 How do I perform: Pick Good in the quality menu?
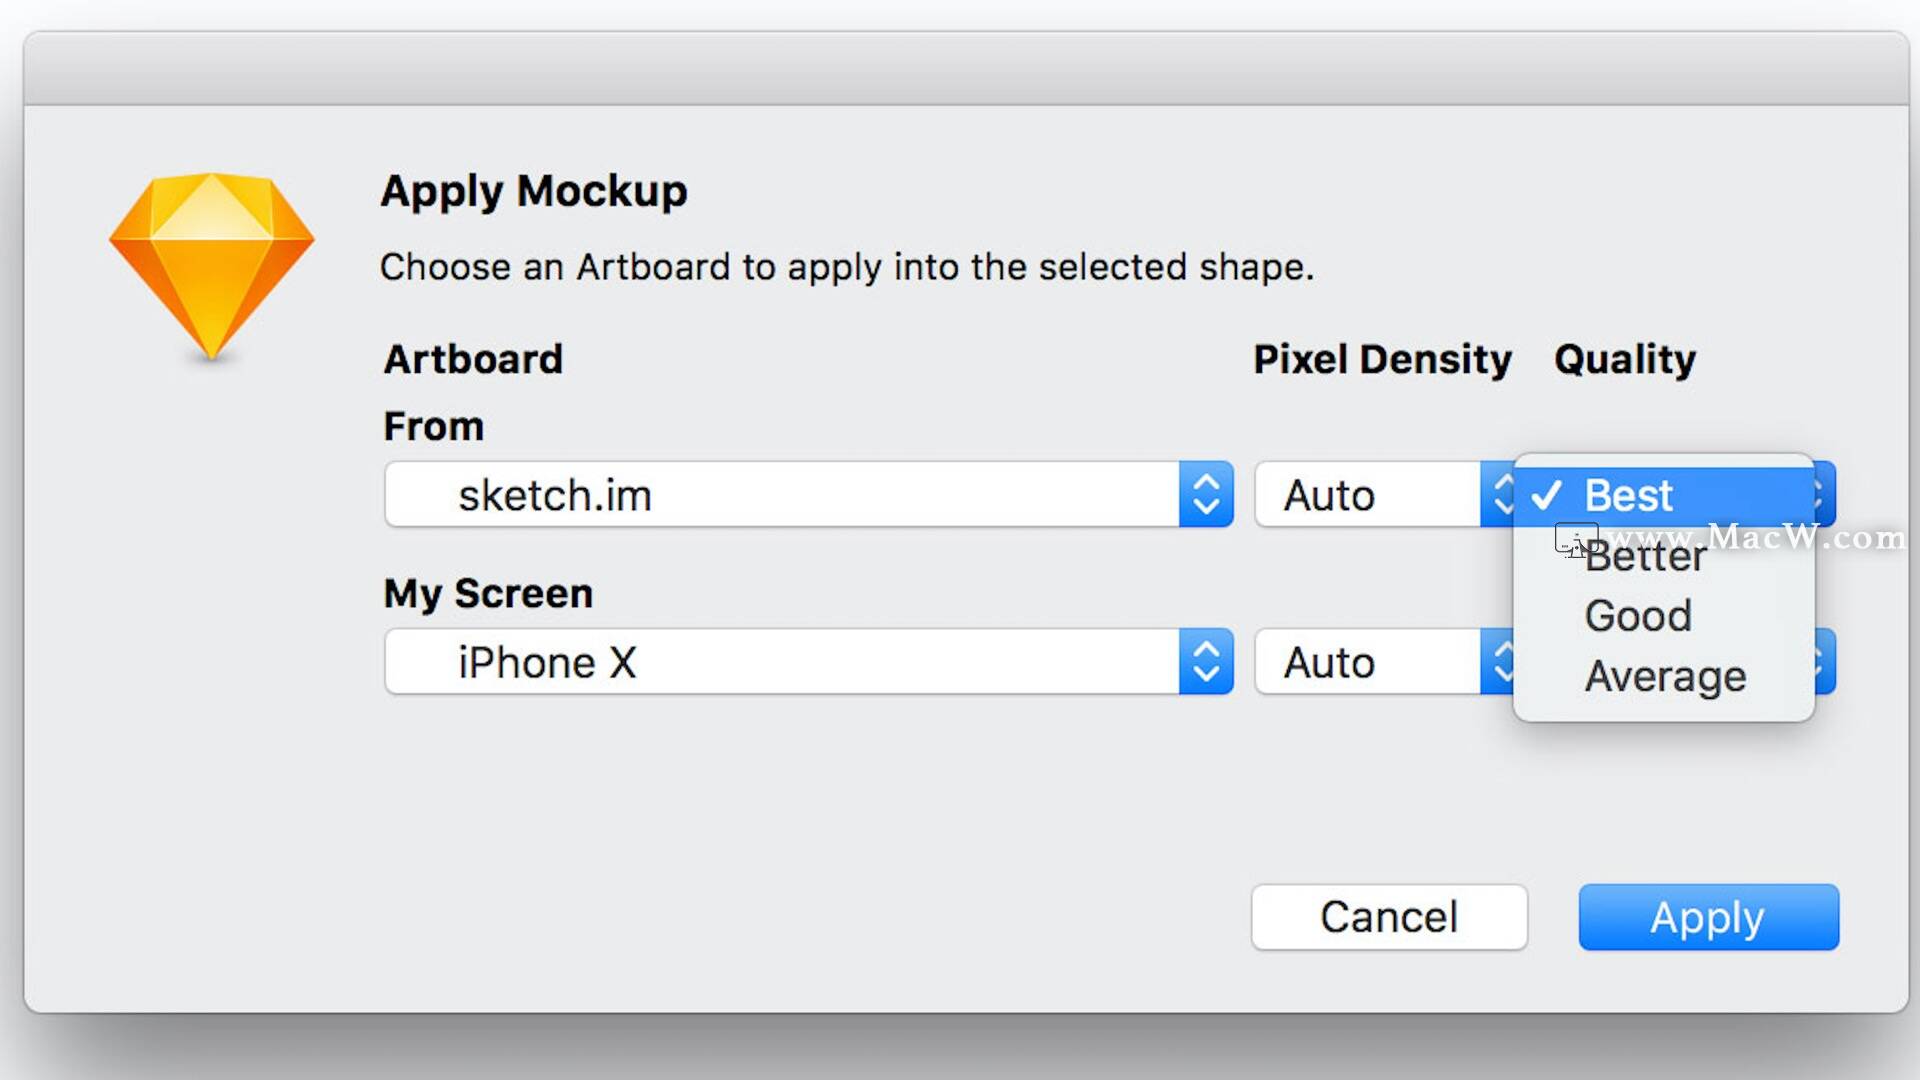point(1639,616)
